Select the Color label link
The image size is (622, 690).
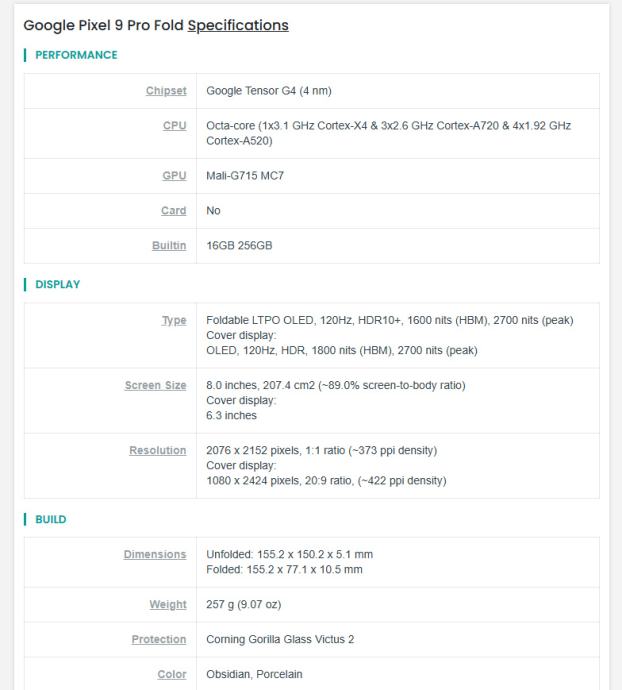click(171, 674)
